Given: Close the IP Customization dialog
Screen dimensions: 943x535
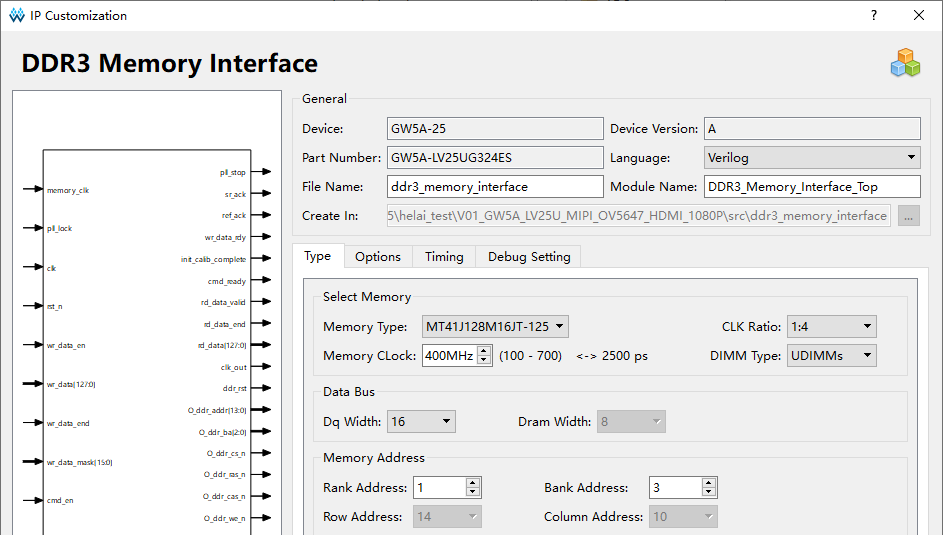Looking at the screenshot, I should click(x=919, y=15).
